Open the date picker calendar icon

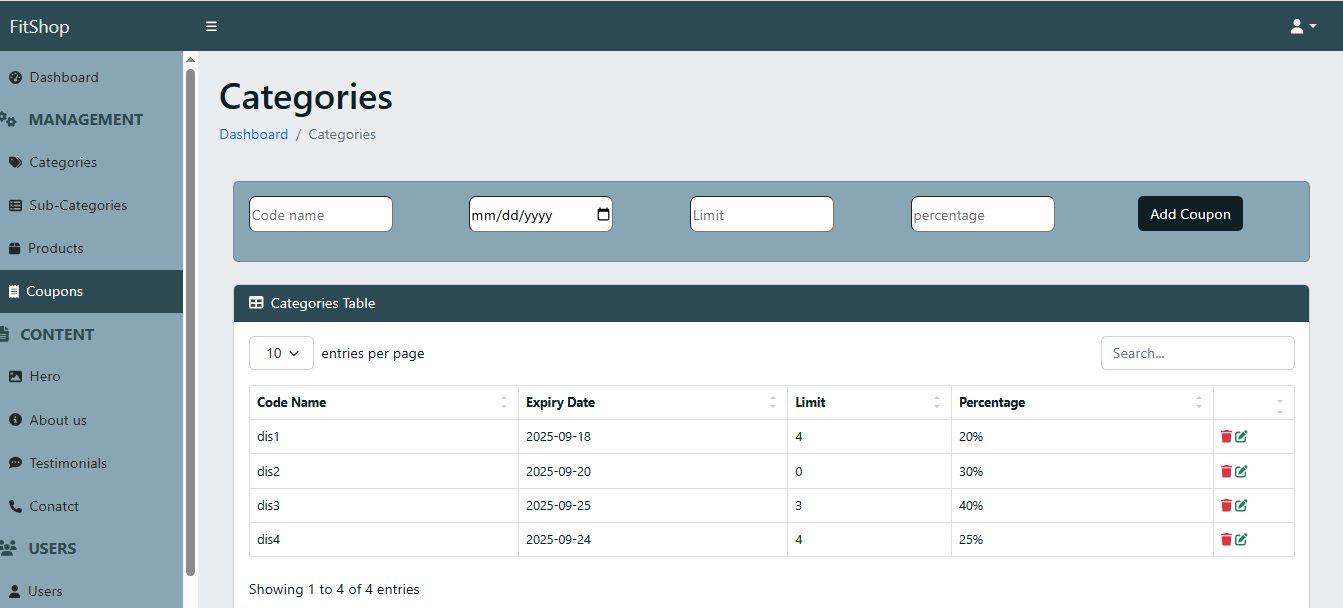pos(603,214)
